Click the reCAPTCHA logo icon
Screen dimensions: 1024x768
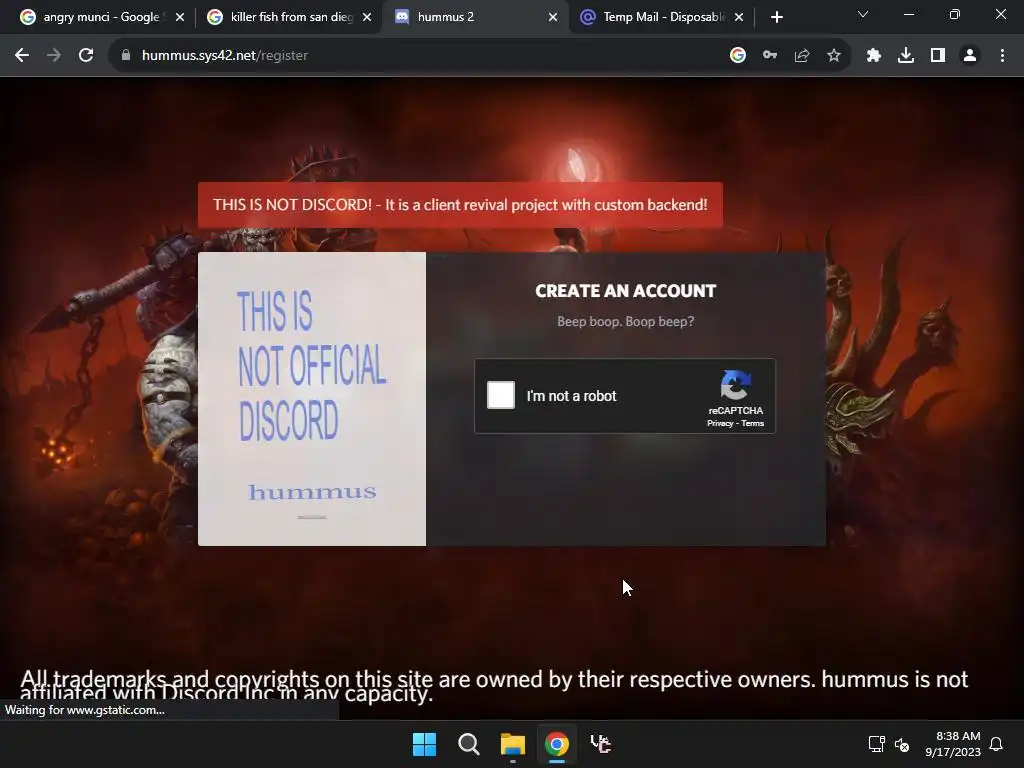click(735, 385)
